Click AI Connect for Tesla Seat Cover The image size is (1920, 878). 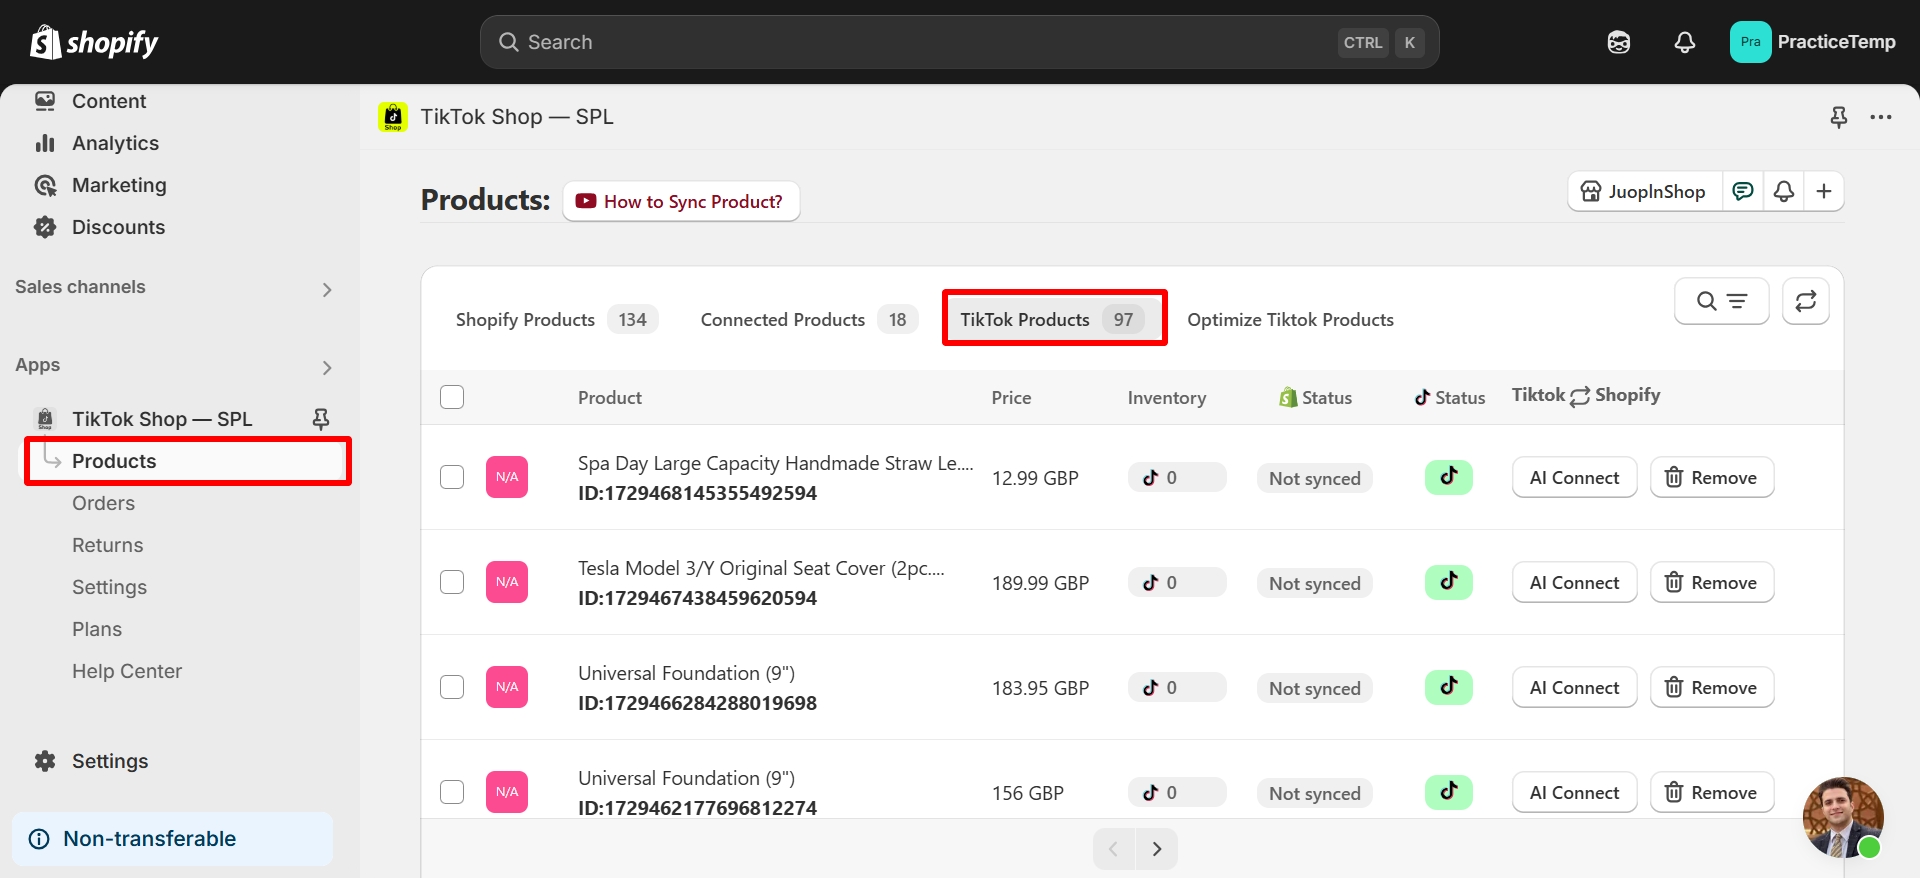tap(1574, 582)
